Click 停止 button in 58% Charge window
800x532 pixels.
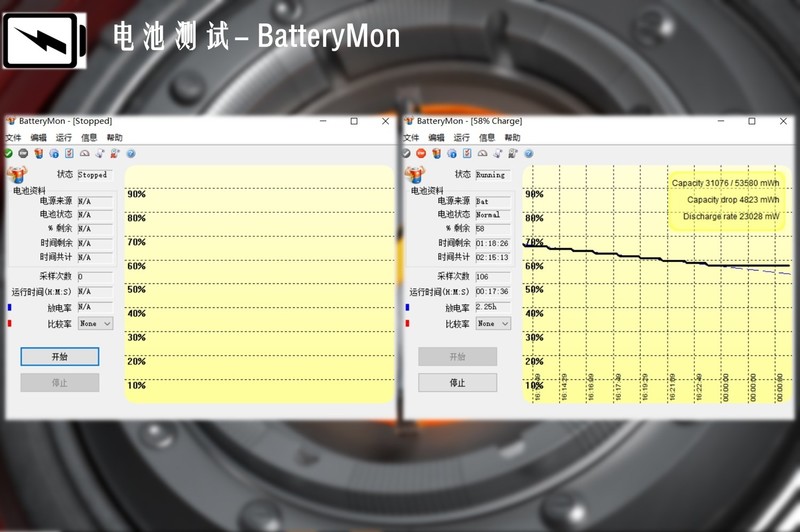click(458, 383)
